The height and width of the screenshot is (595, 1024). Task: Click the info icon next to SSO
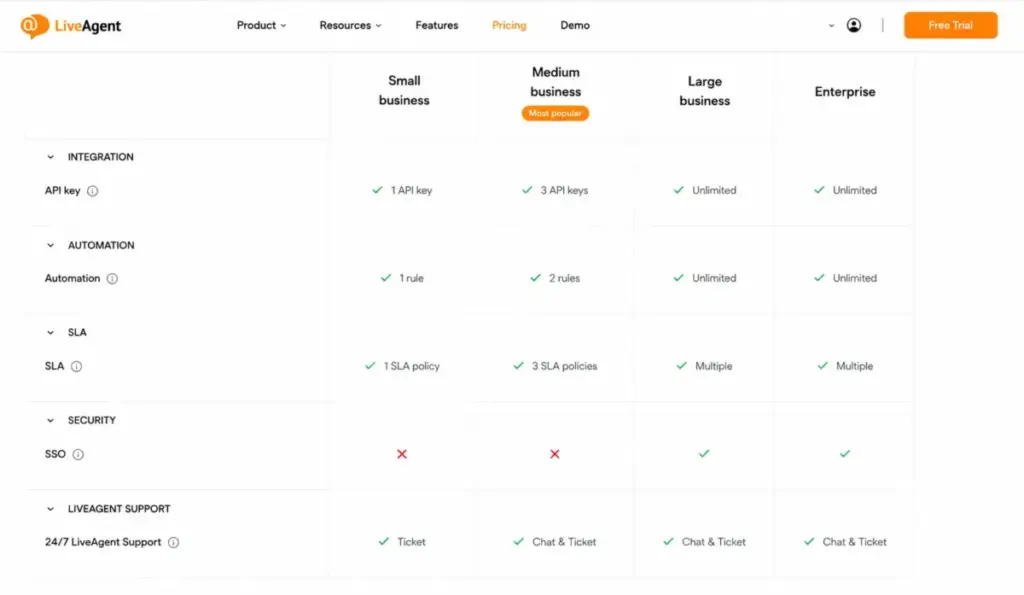click(78, 455)
